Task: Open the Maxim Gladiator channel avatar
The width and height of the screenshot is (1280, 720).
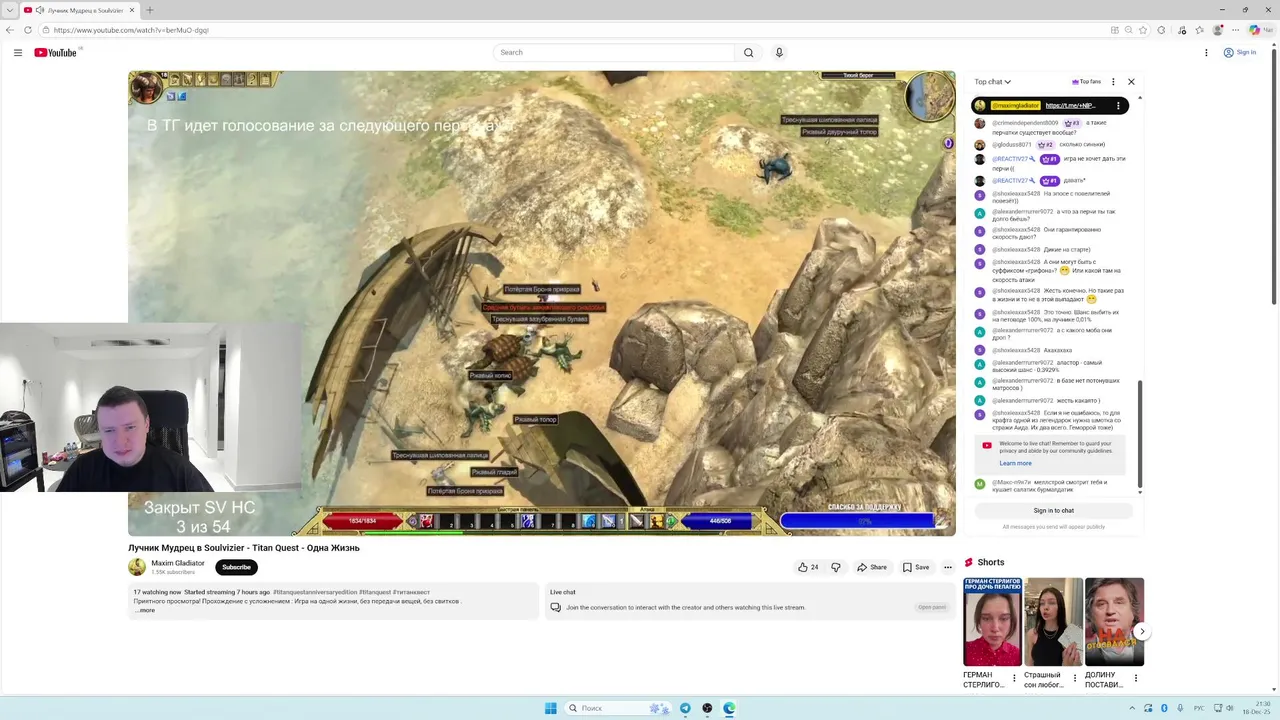Action: (137, 567)
